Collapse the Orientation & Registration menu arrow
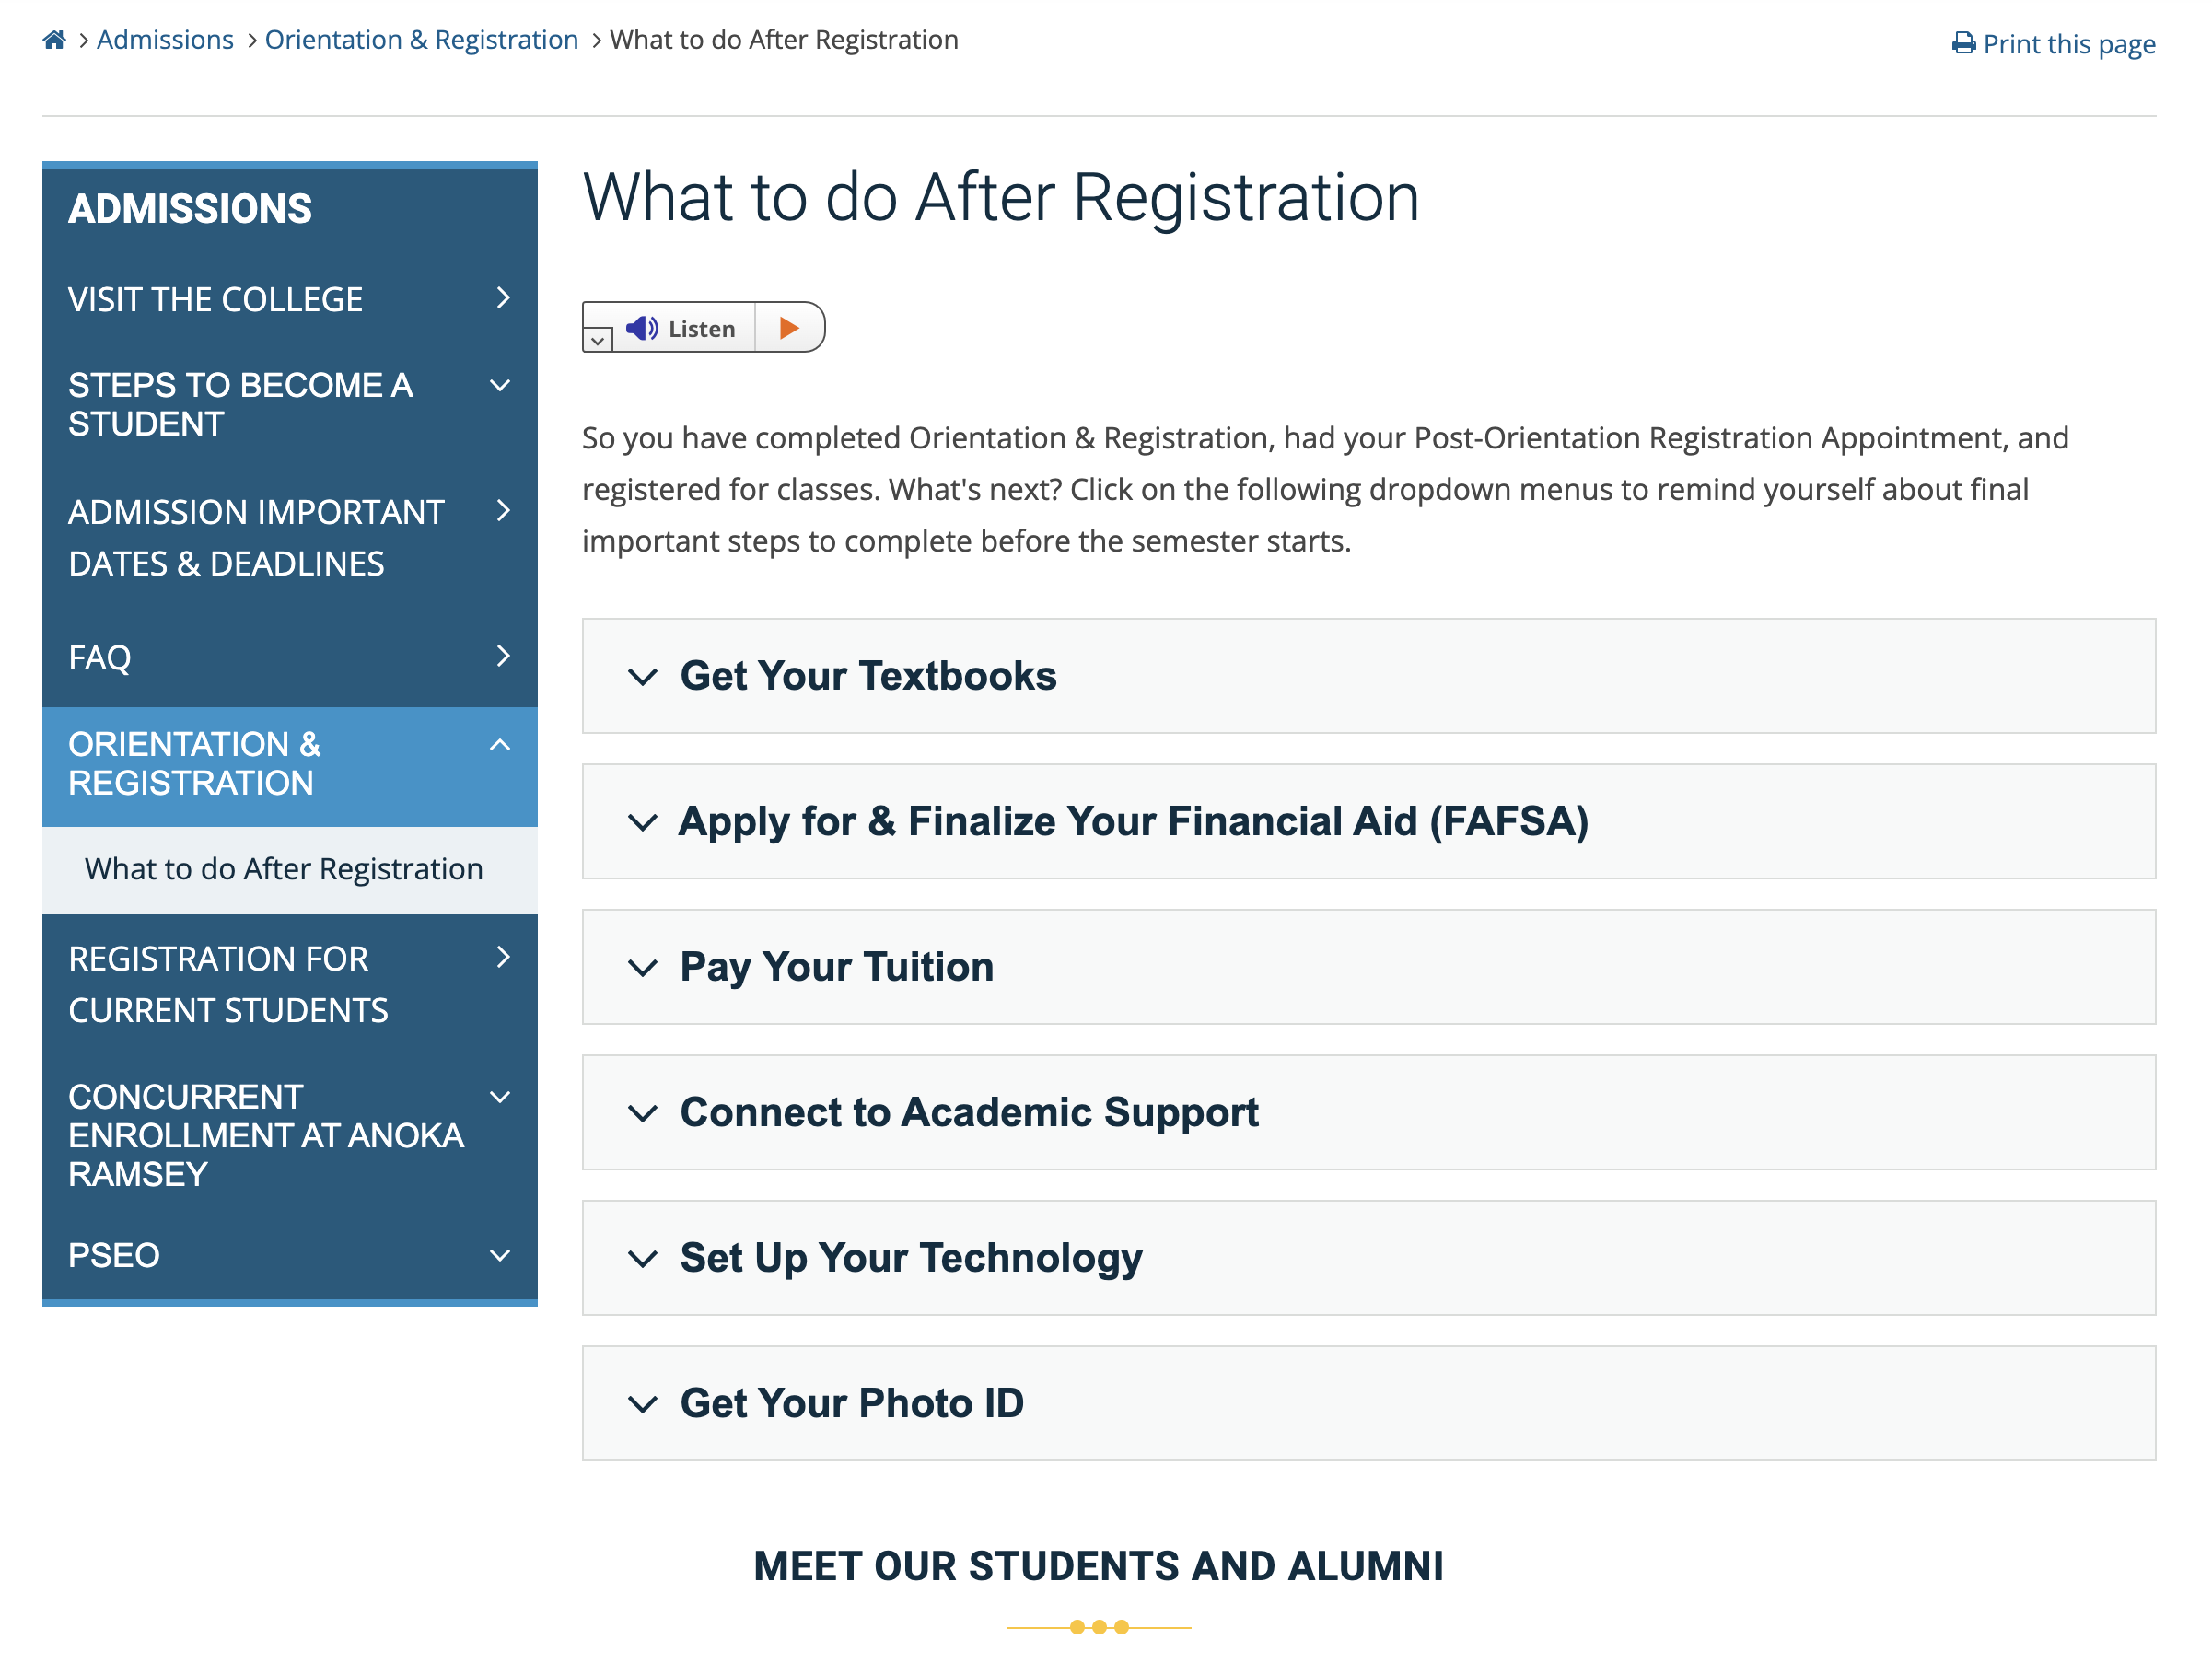Image resolution: width=2212 pixels, height=1663 pixels. click(500, 745)
